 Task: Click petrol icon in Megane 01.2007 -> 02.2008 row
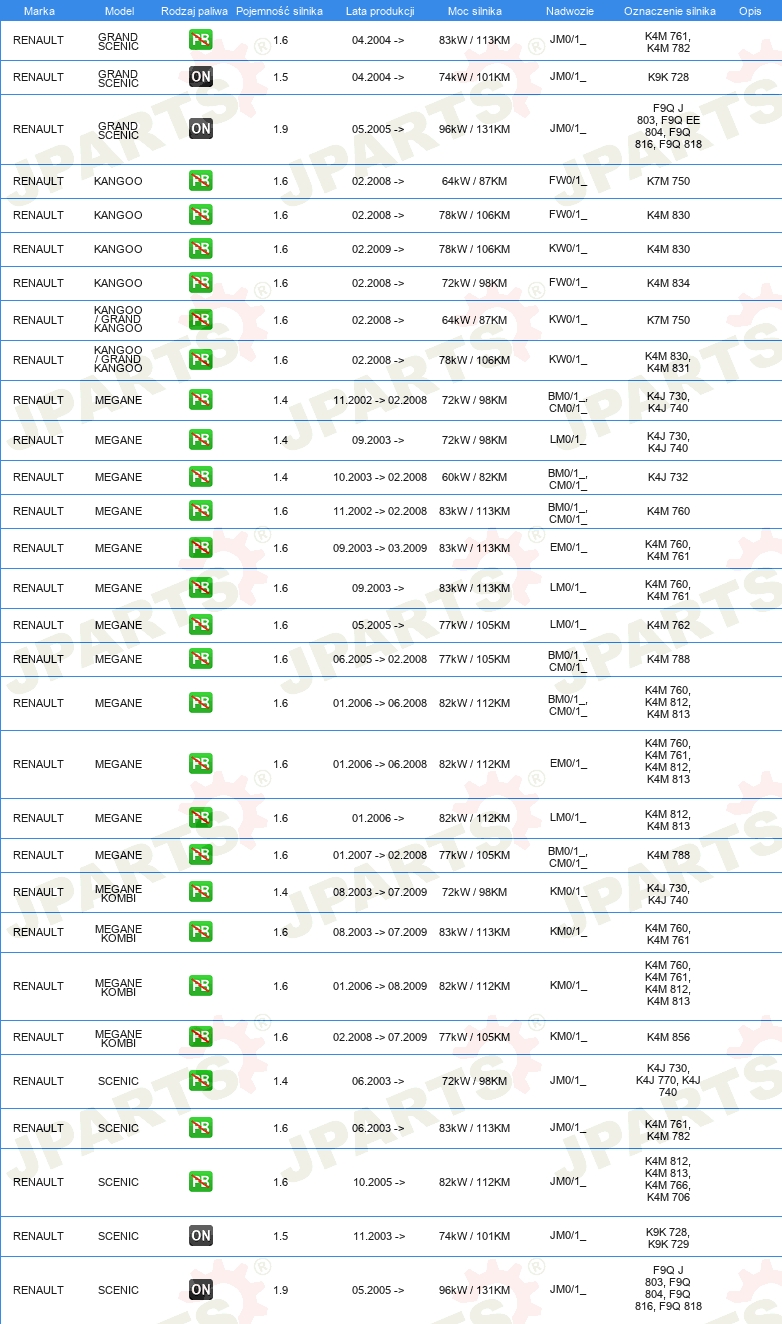(201, 855)
